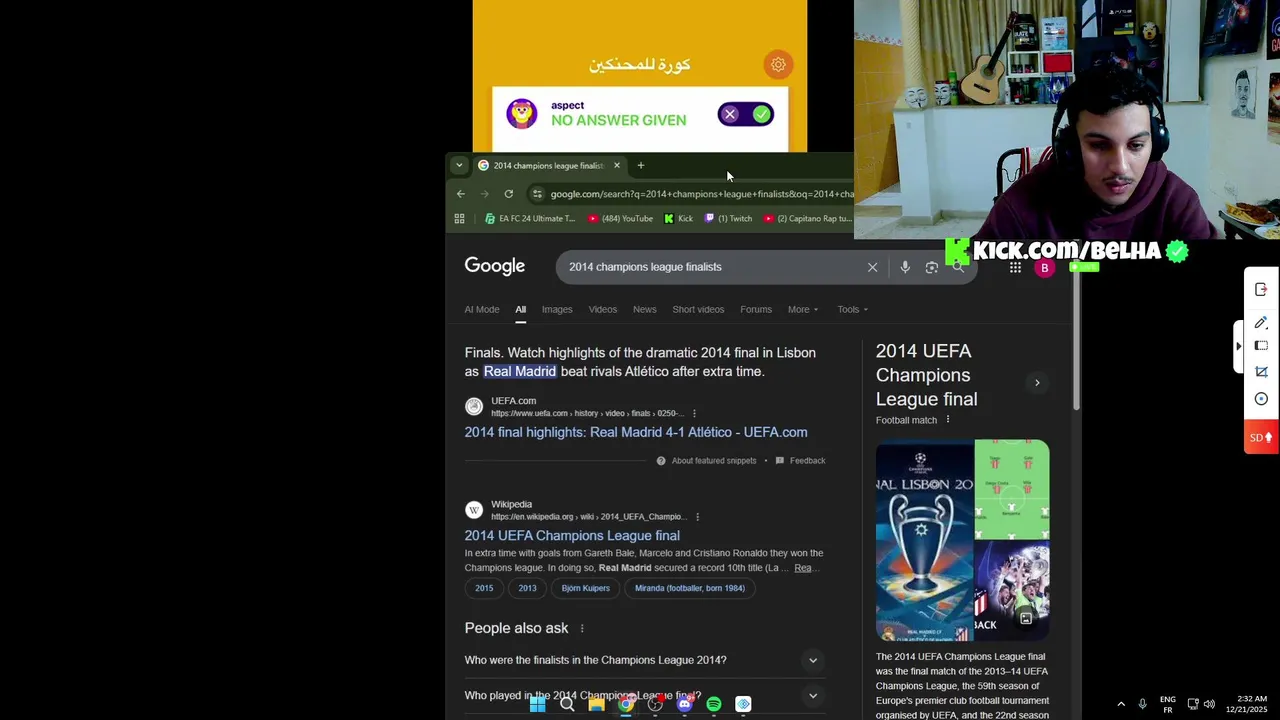Select the crop tool in side toolbar
1280x720 pixels.
[x=1261, y=372]
